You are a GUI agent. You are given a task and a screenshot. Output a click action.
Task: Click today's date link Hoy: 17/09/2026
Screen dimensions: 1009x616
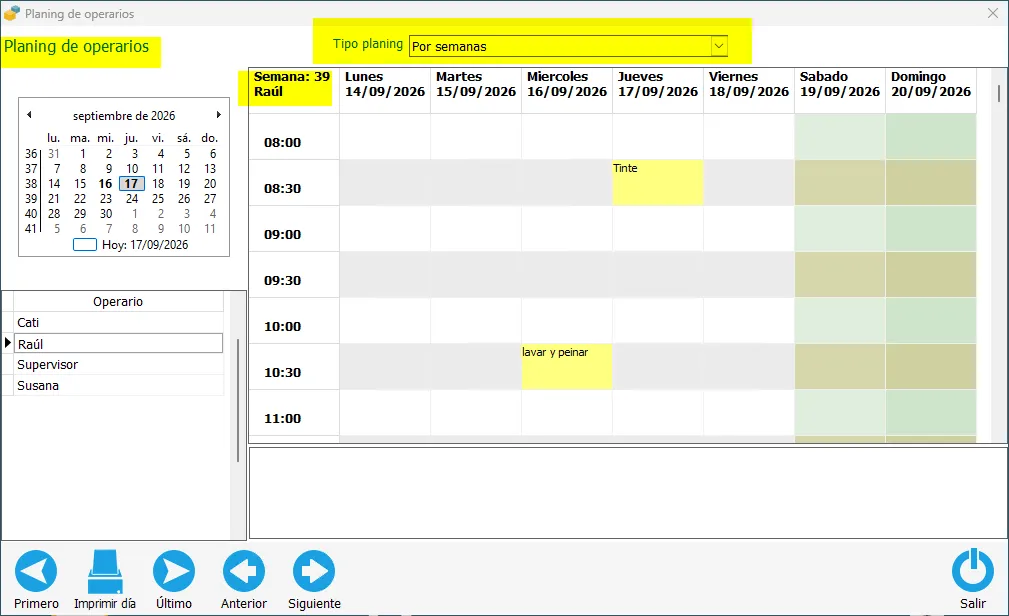click(145, 245)
